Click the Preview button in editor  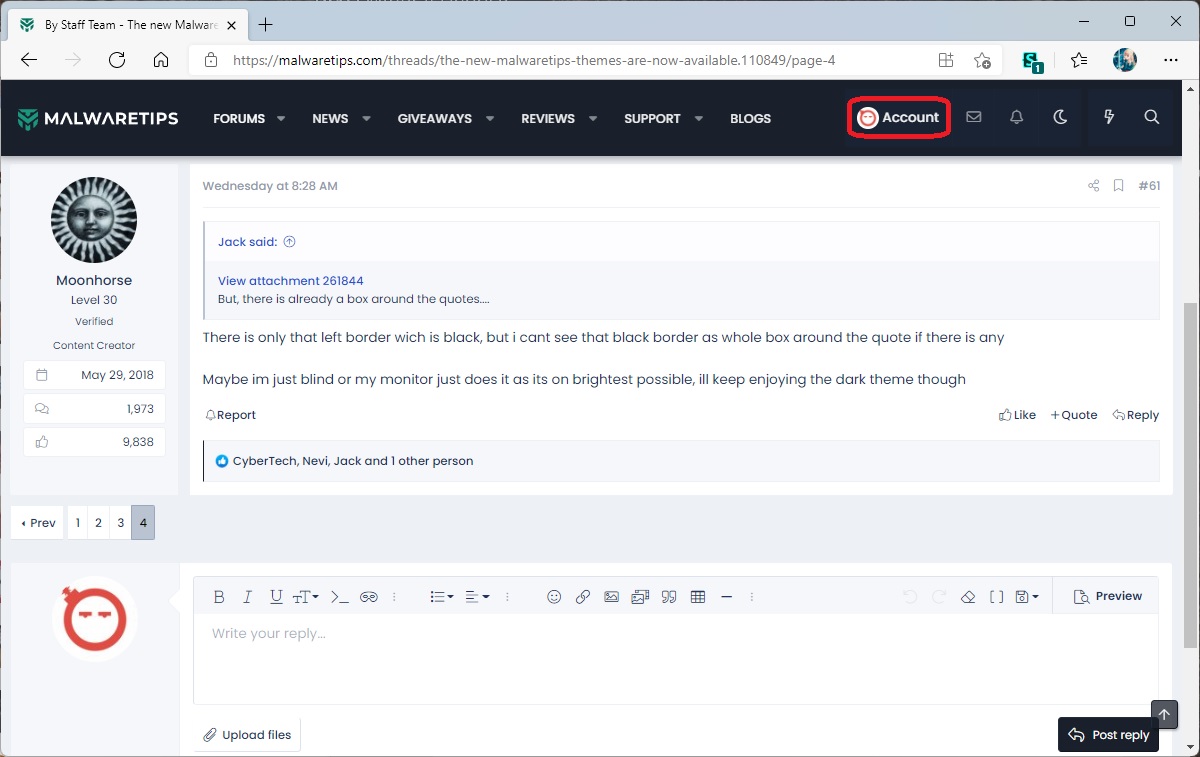[1107, 596]
